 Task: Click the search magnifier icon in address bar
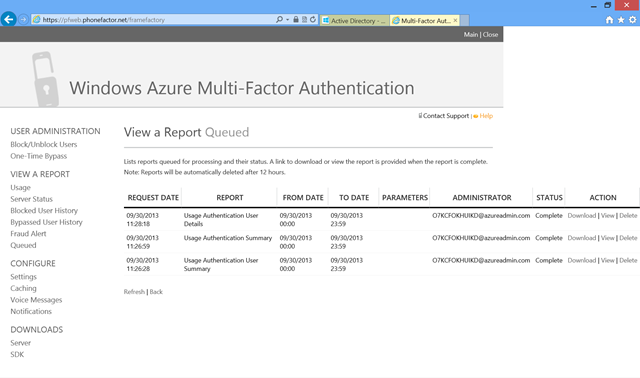[279, 20]
